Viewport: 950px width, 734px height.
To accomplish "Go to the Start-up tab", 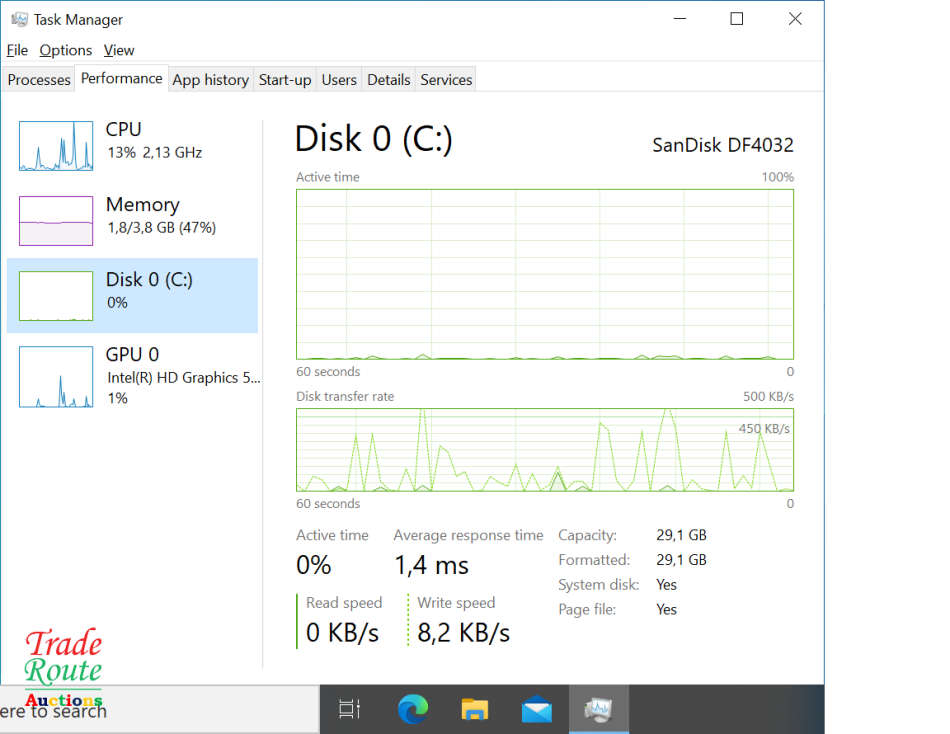I will (285, 80).
